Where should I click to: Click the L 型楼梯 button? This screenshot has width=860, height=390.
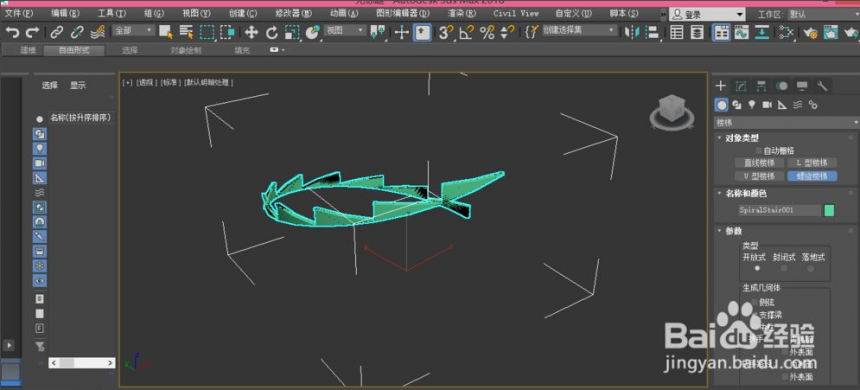tap(812, 163)
